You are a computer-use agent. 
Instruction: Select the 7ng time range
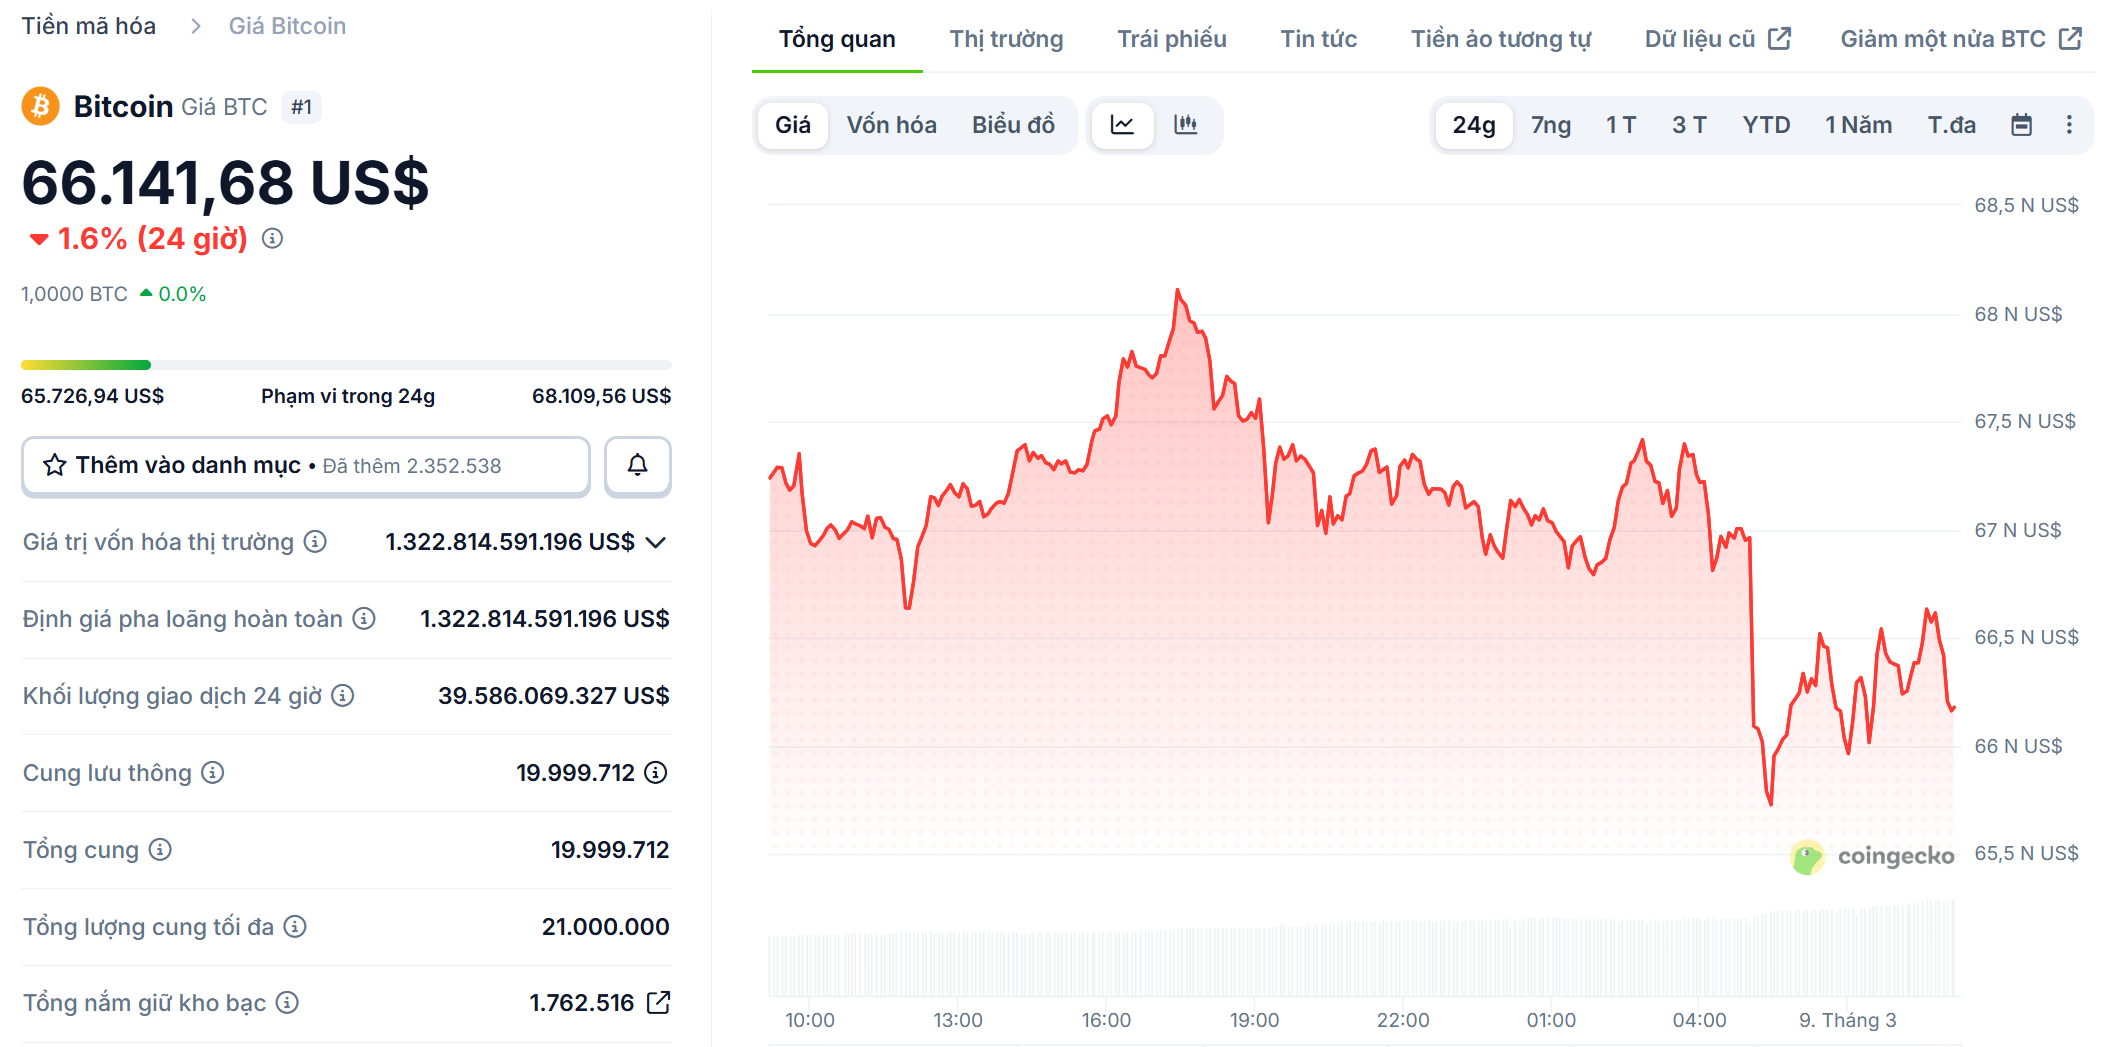click(1550, 125)
